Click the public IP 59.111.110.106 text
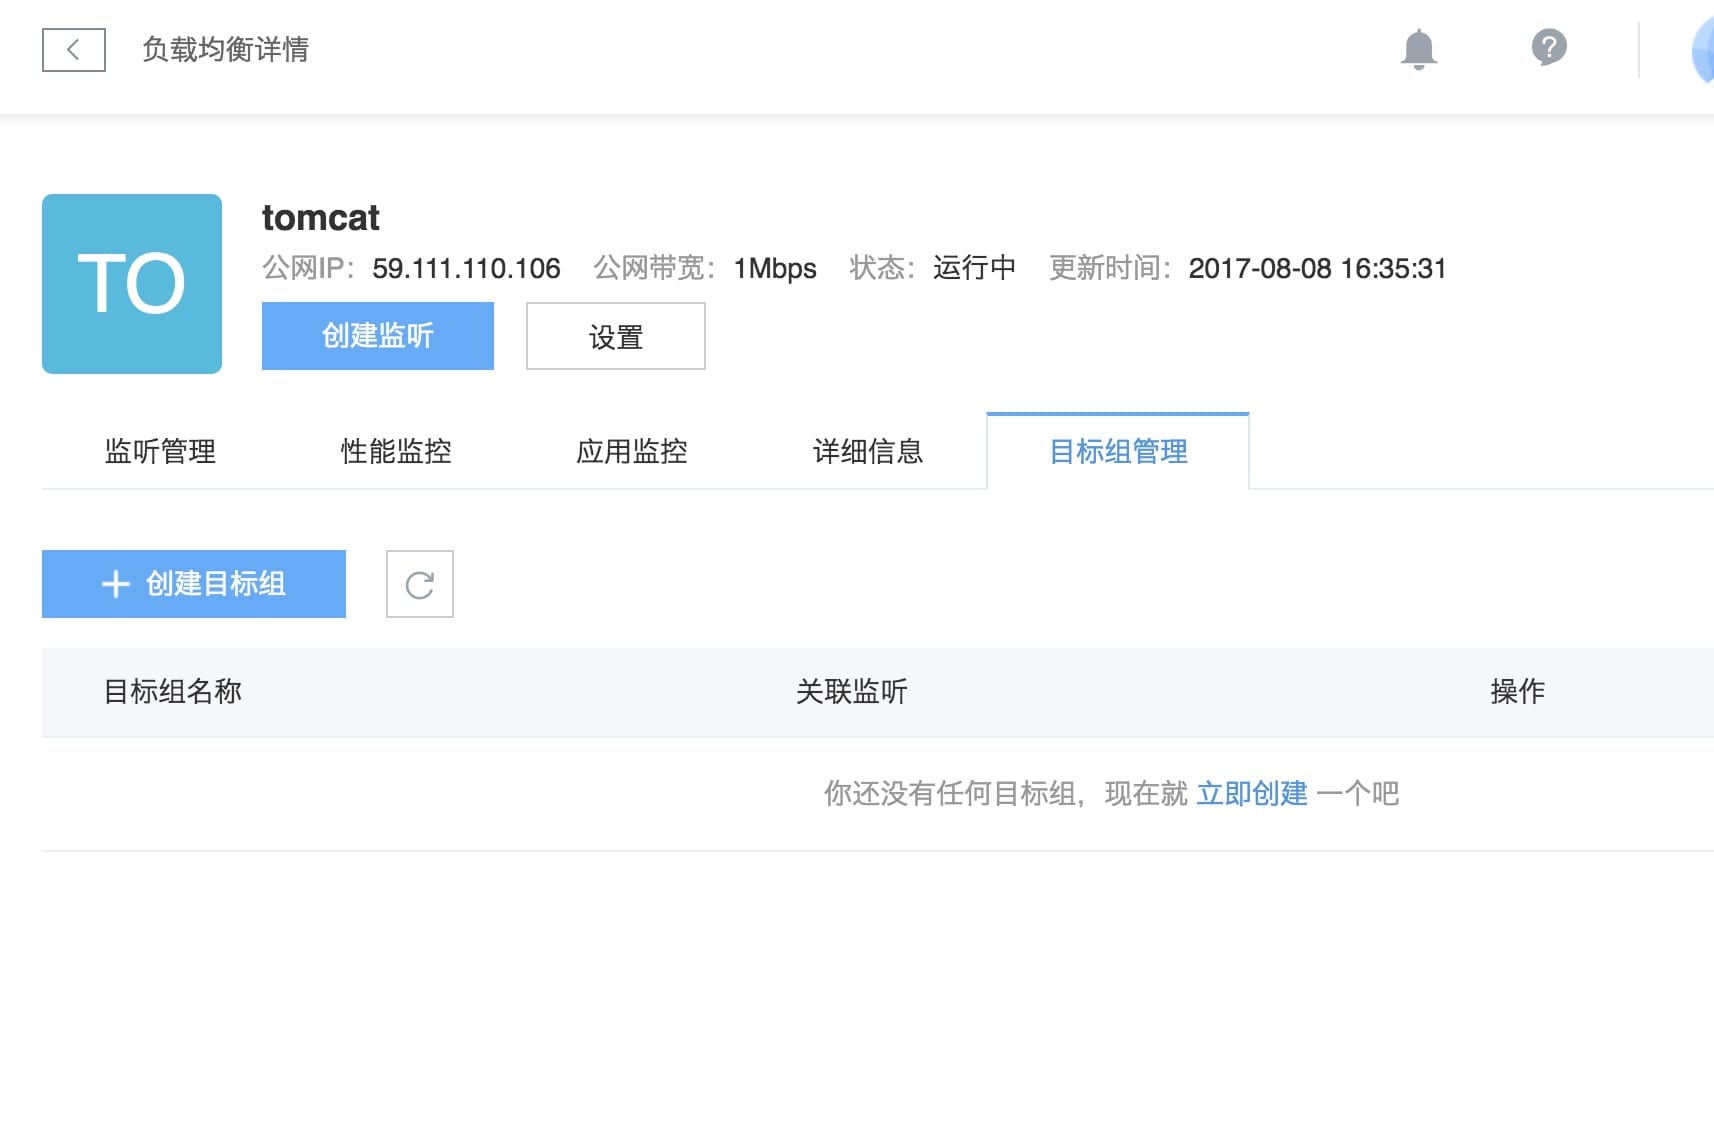Screen dimensions: 1714x1140 tap(466, 269)
